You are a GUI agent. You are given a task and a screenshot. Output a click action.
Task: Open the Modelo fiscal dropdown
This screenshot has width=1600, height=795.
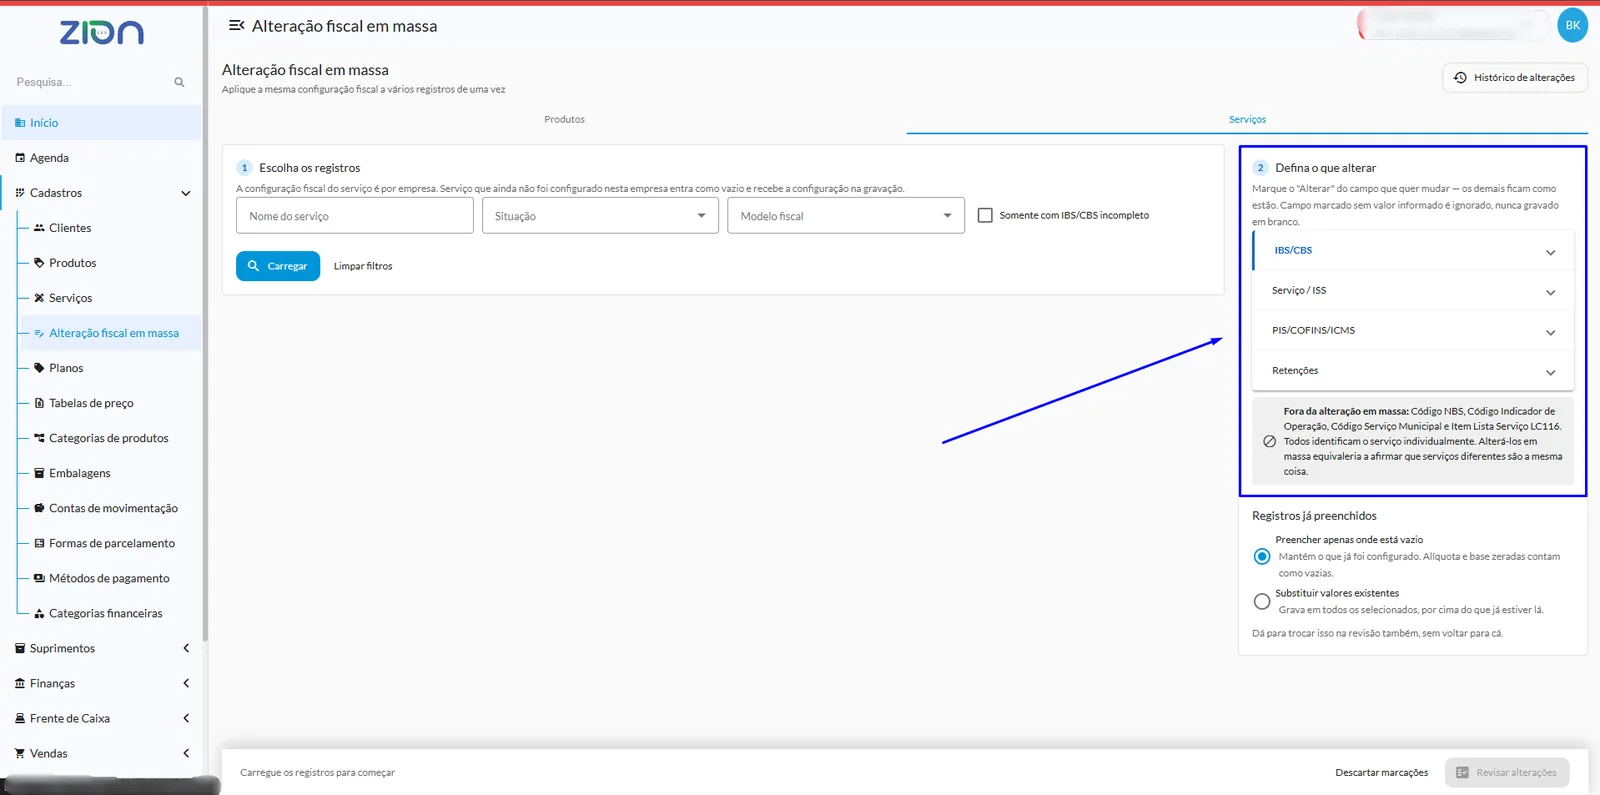(x=846, y=215)
